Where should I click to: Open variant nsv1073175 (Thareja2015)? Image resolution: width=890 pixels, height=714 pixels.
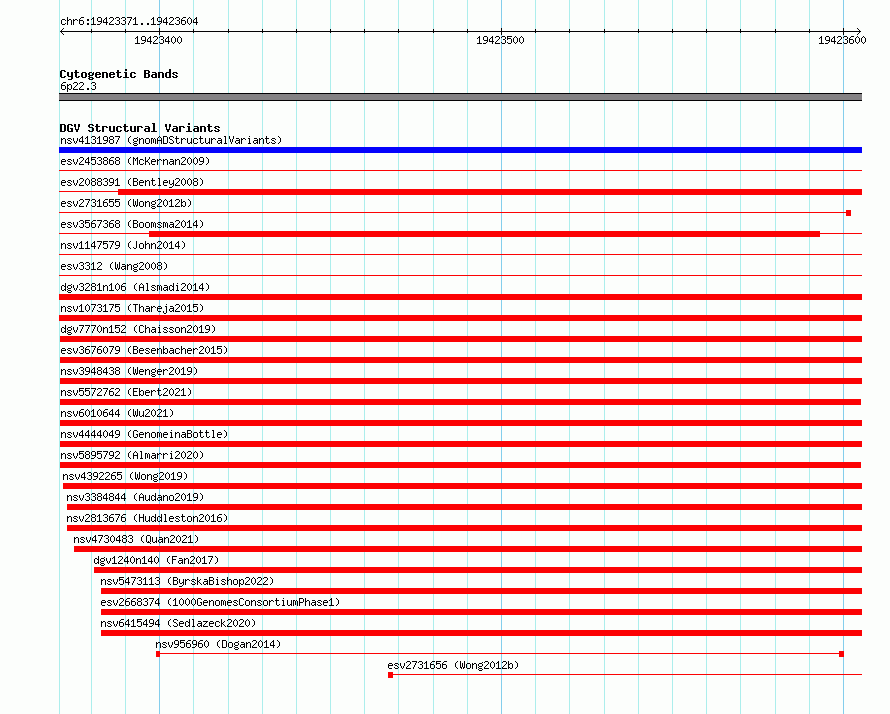(132, 308)
